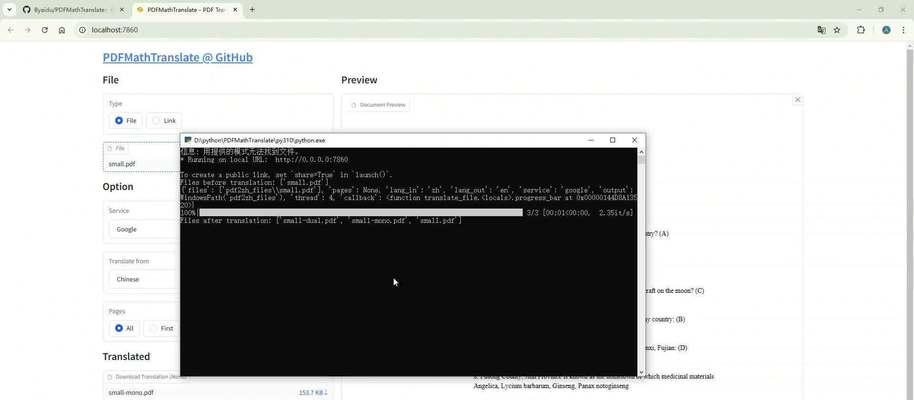Click the Document Preview label
Screen dimensions: 914x400
tap(378, 104)
